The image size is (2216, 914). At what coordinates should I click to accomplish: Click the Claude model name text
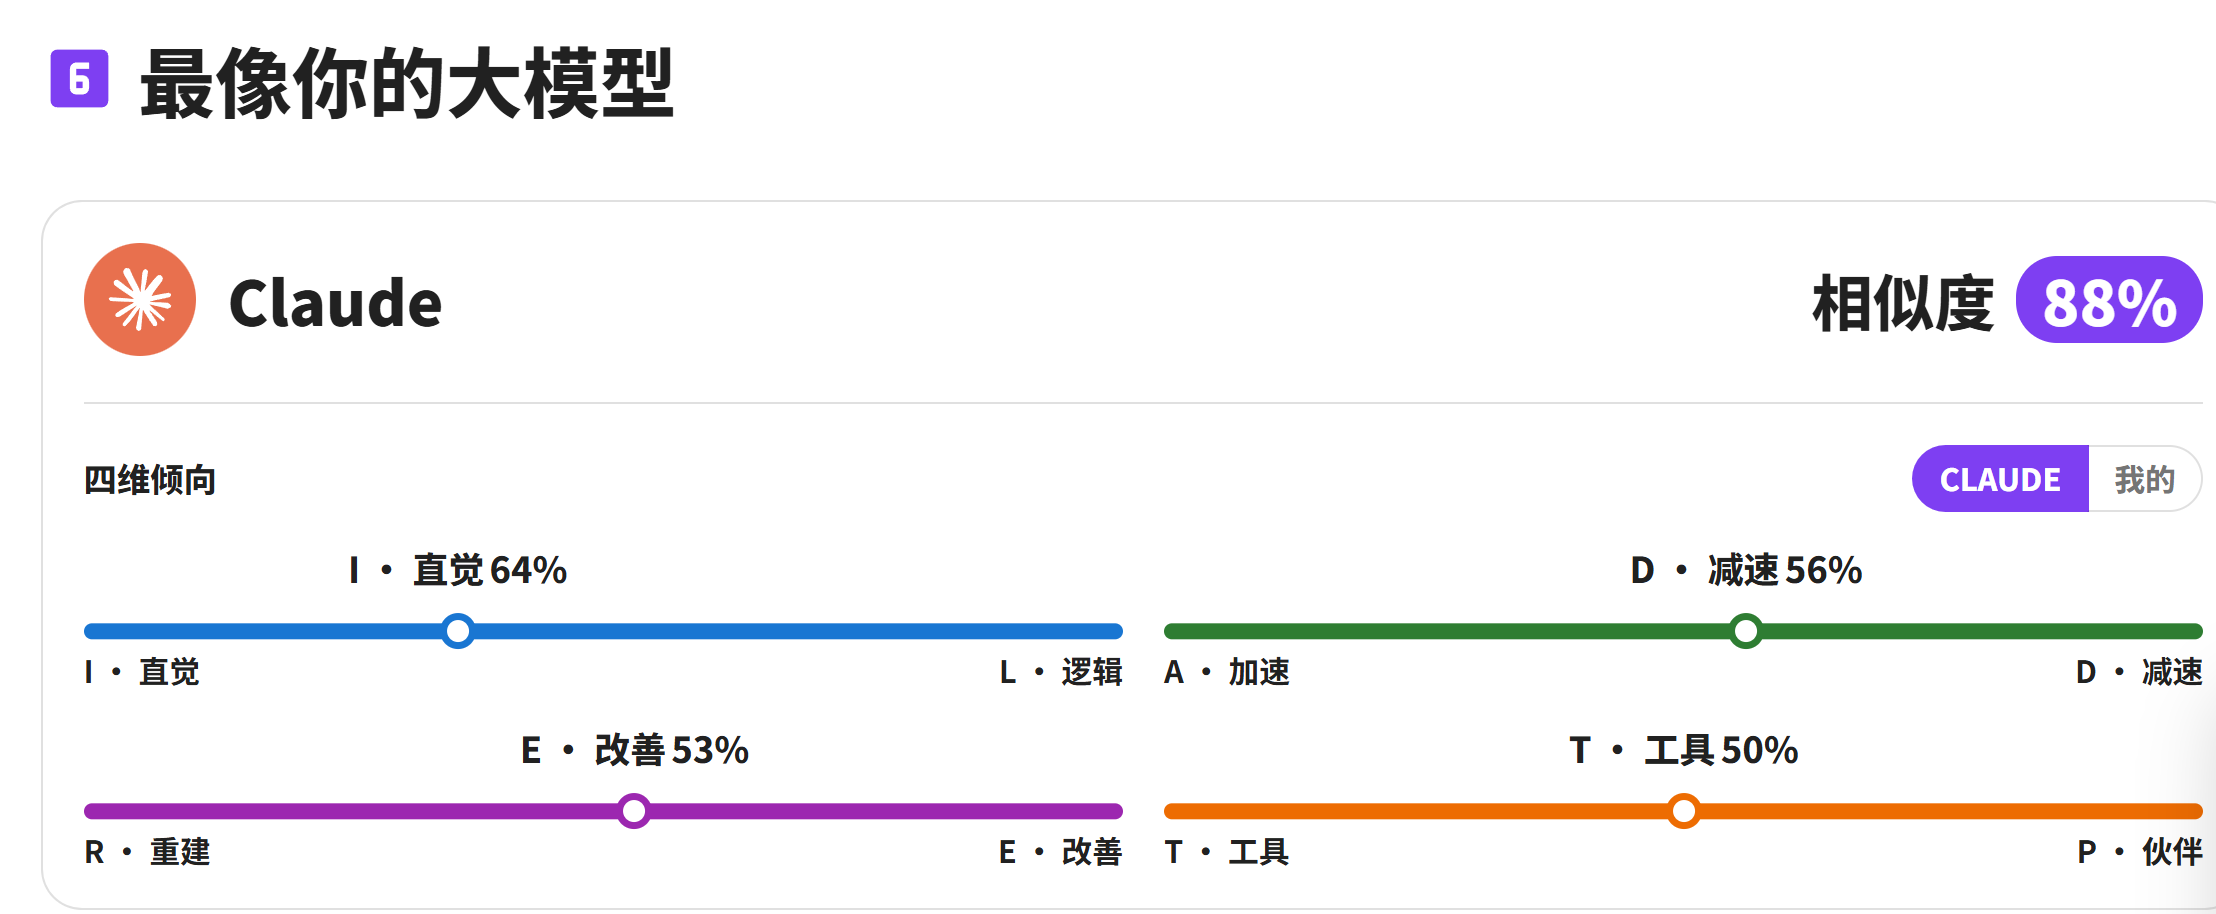tap(335, 303)
